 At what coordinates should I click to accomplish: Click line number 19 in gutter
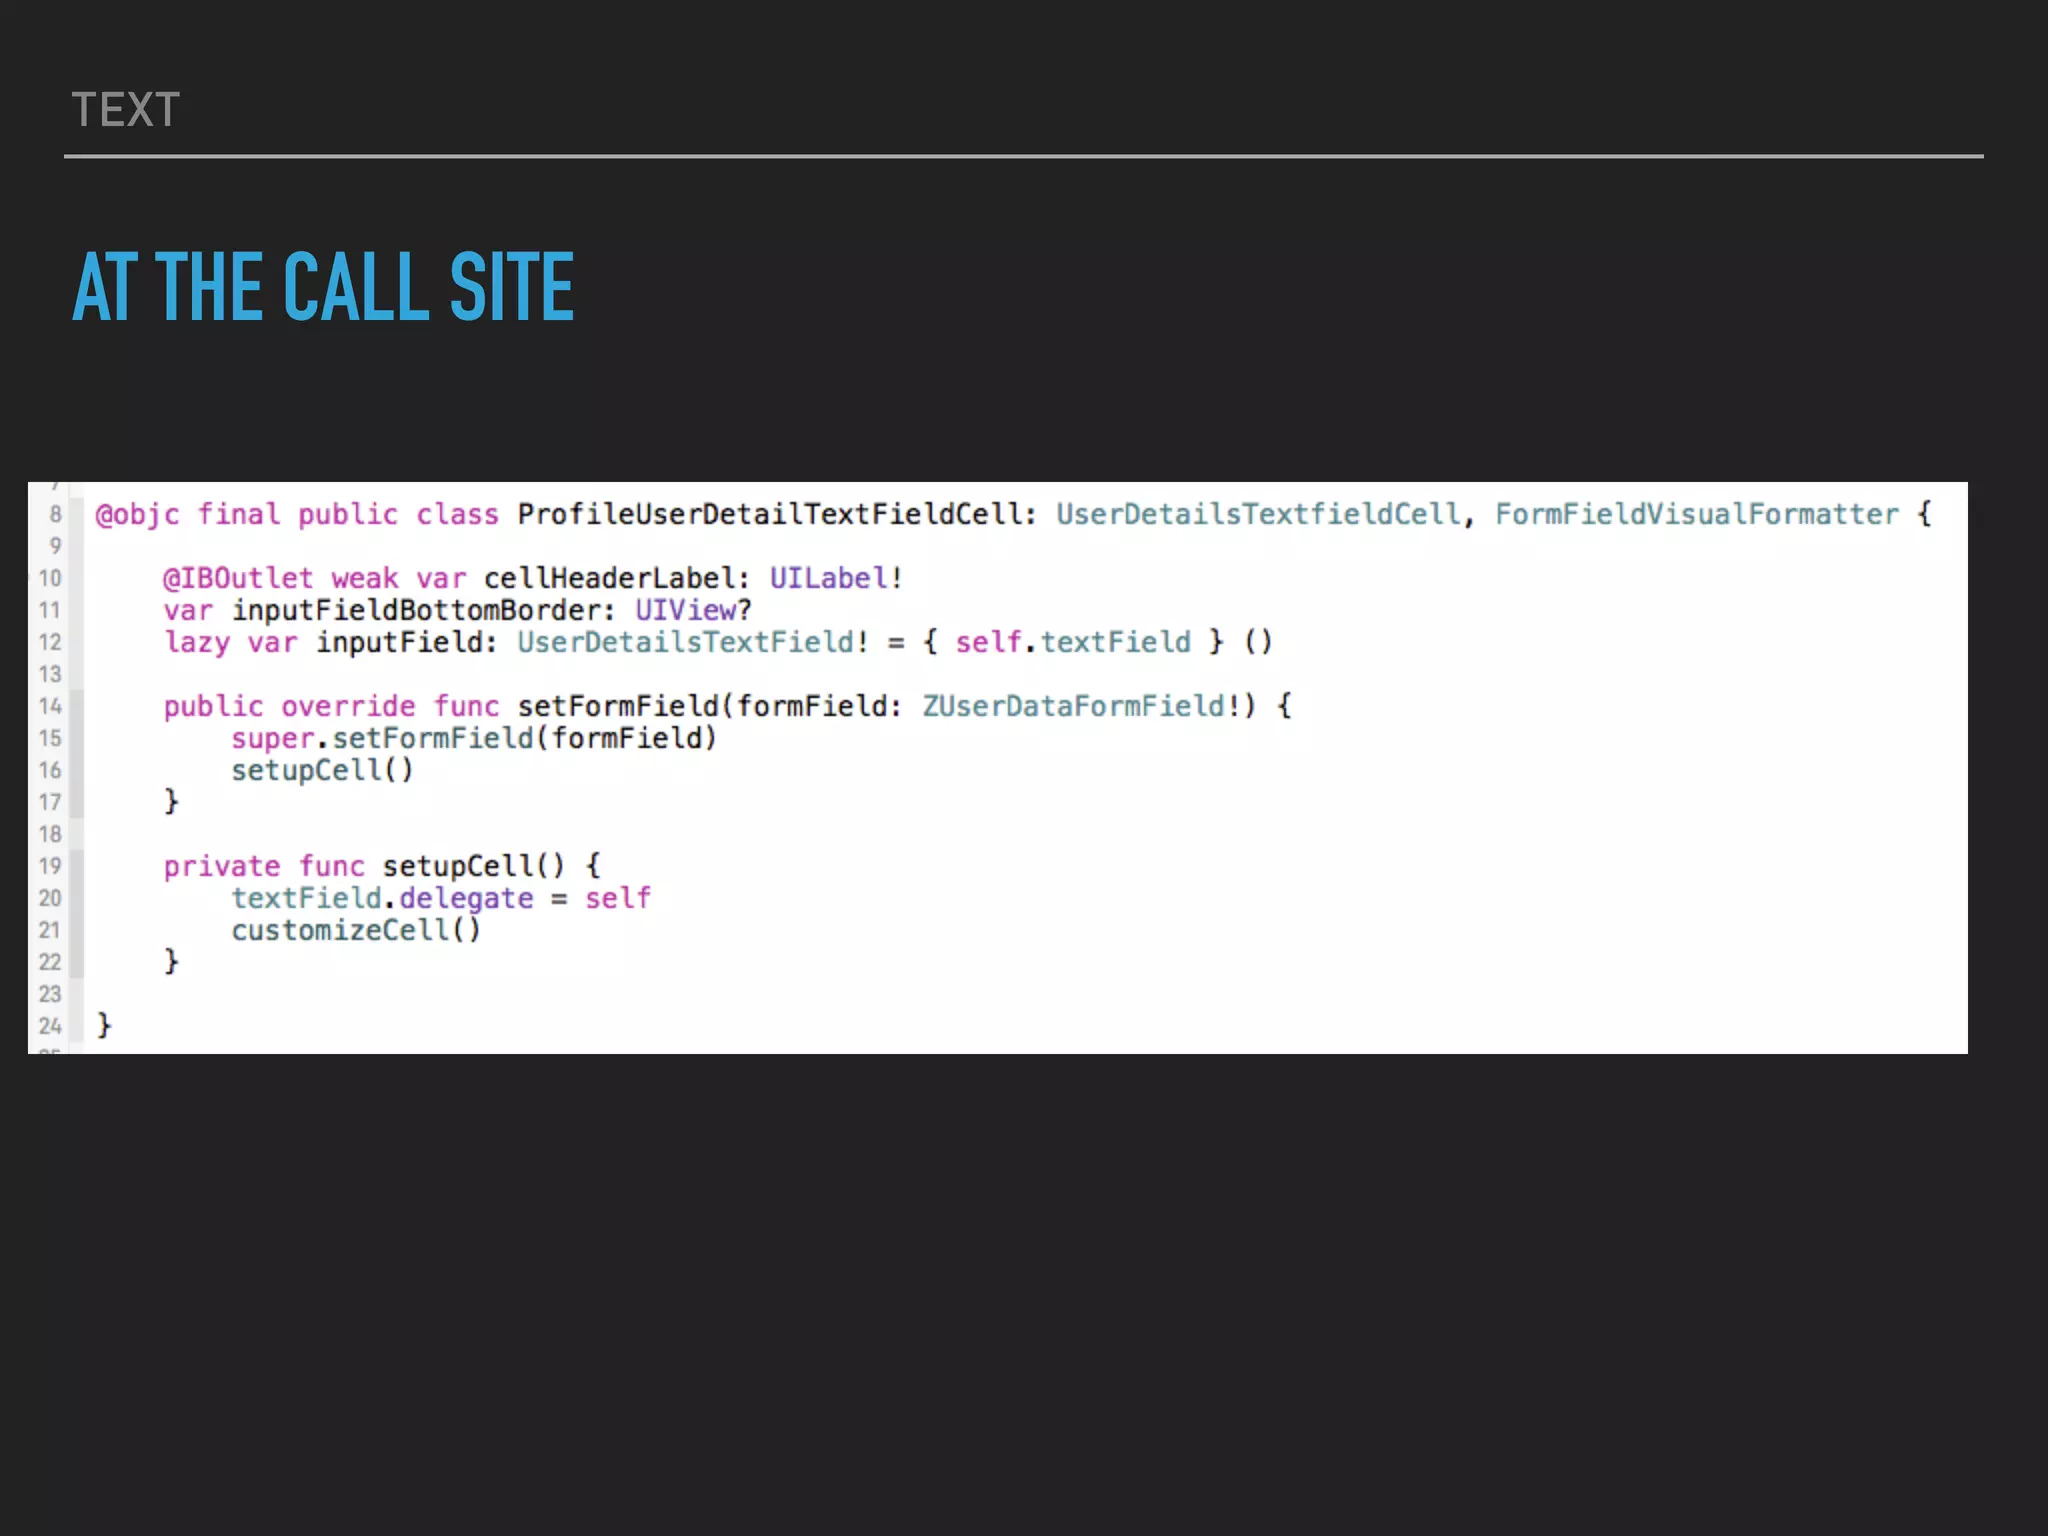50,867
